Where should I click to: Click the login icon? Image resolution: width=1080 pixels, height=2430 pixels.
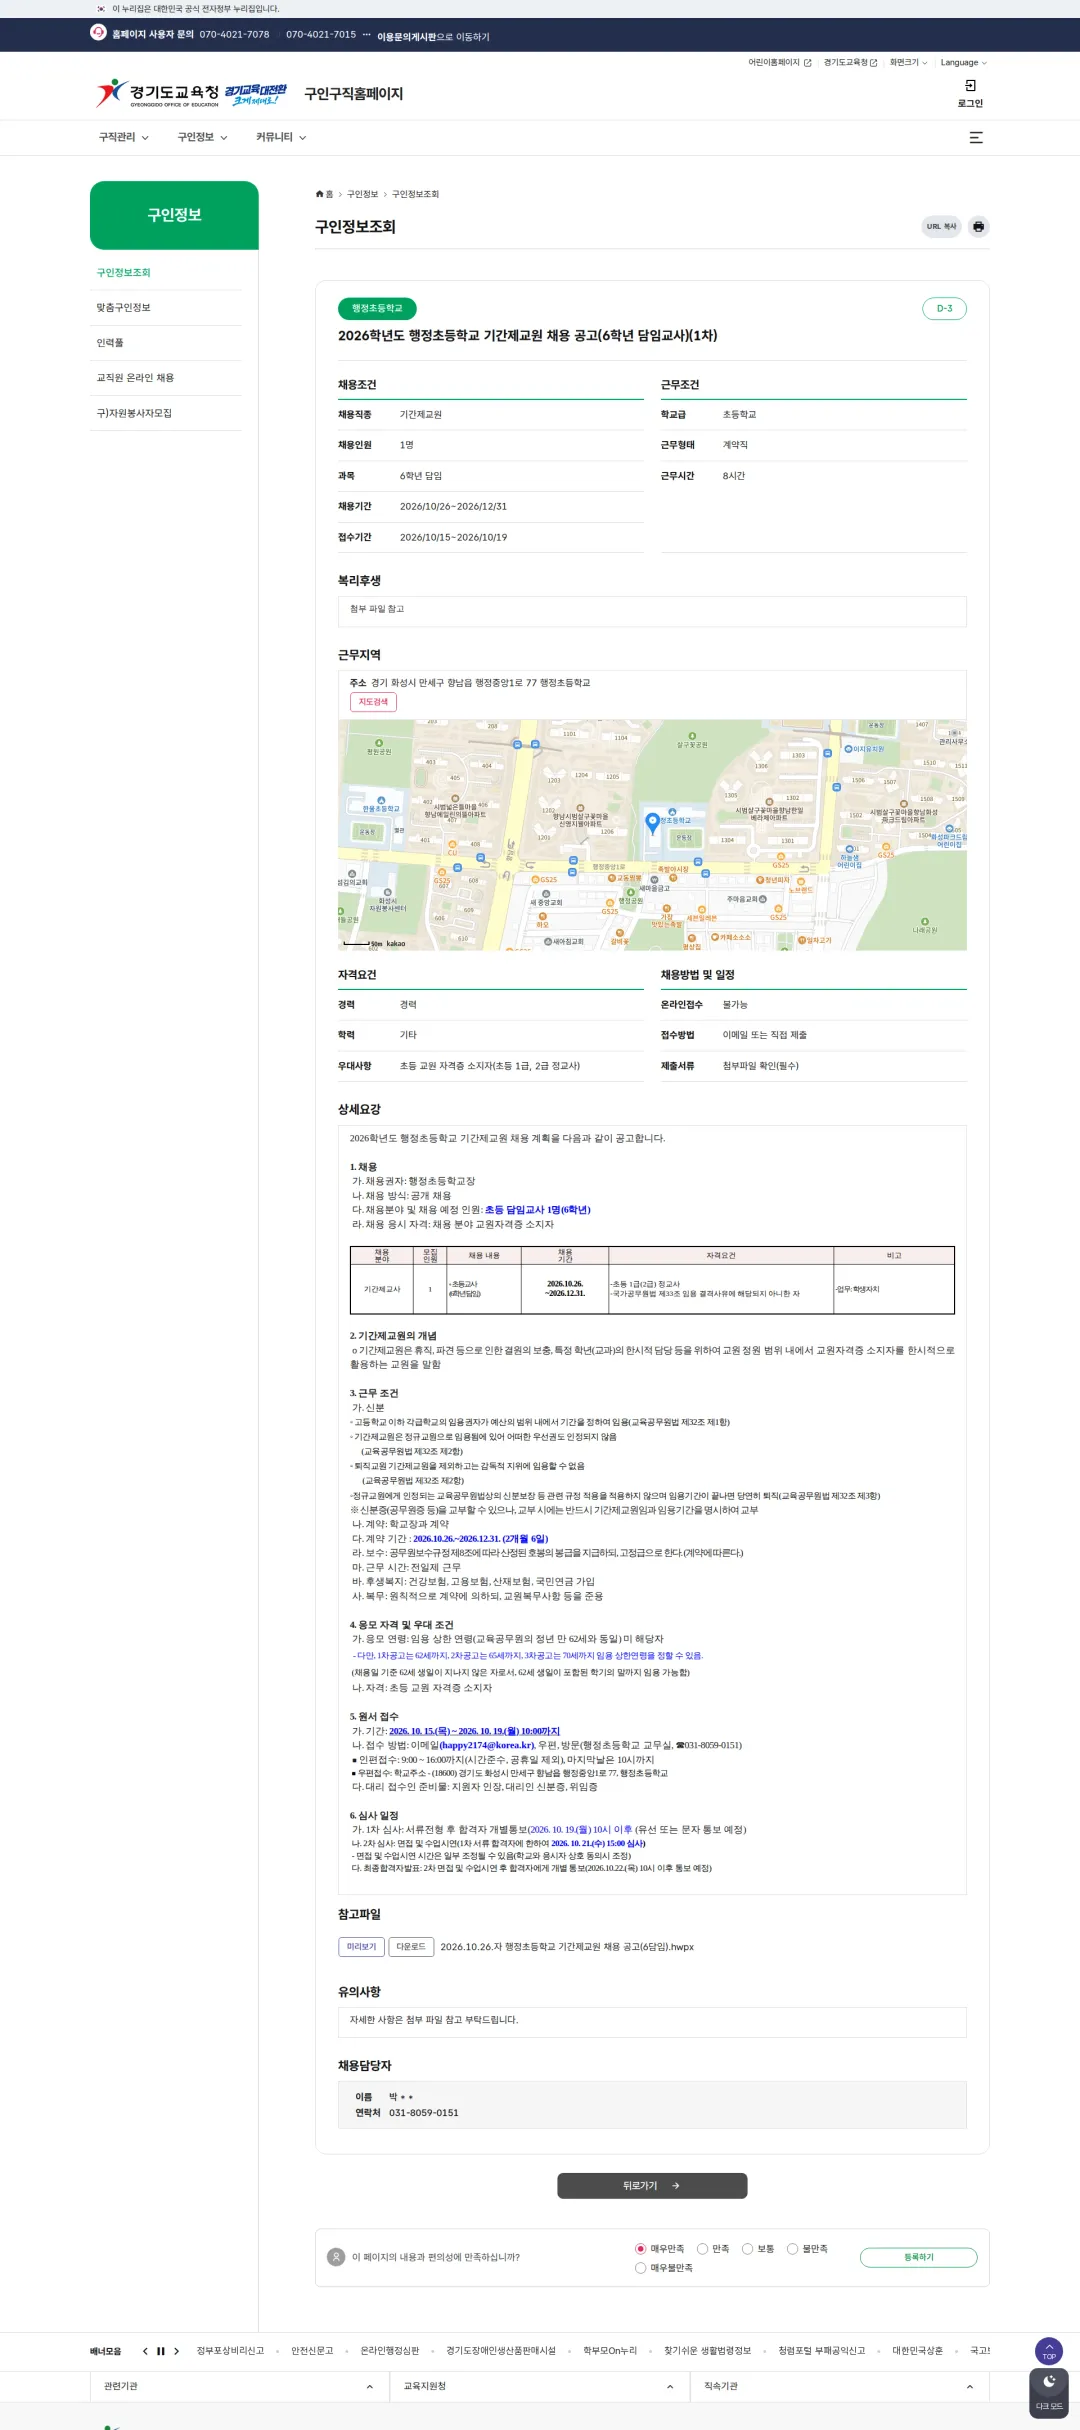[970, 86]
